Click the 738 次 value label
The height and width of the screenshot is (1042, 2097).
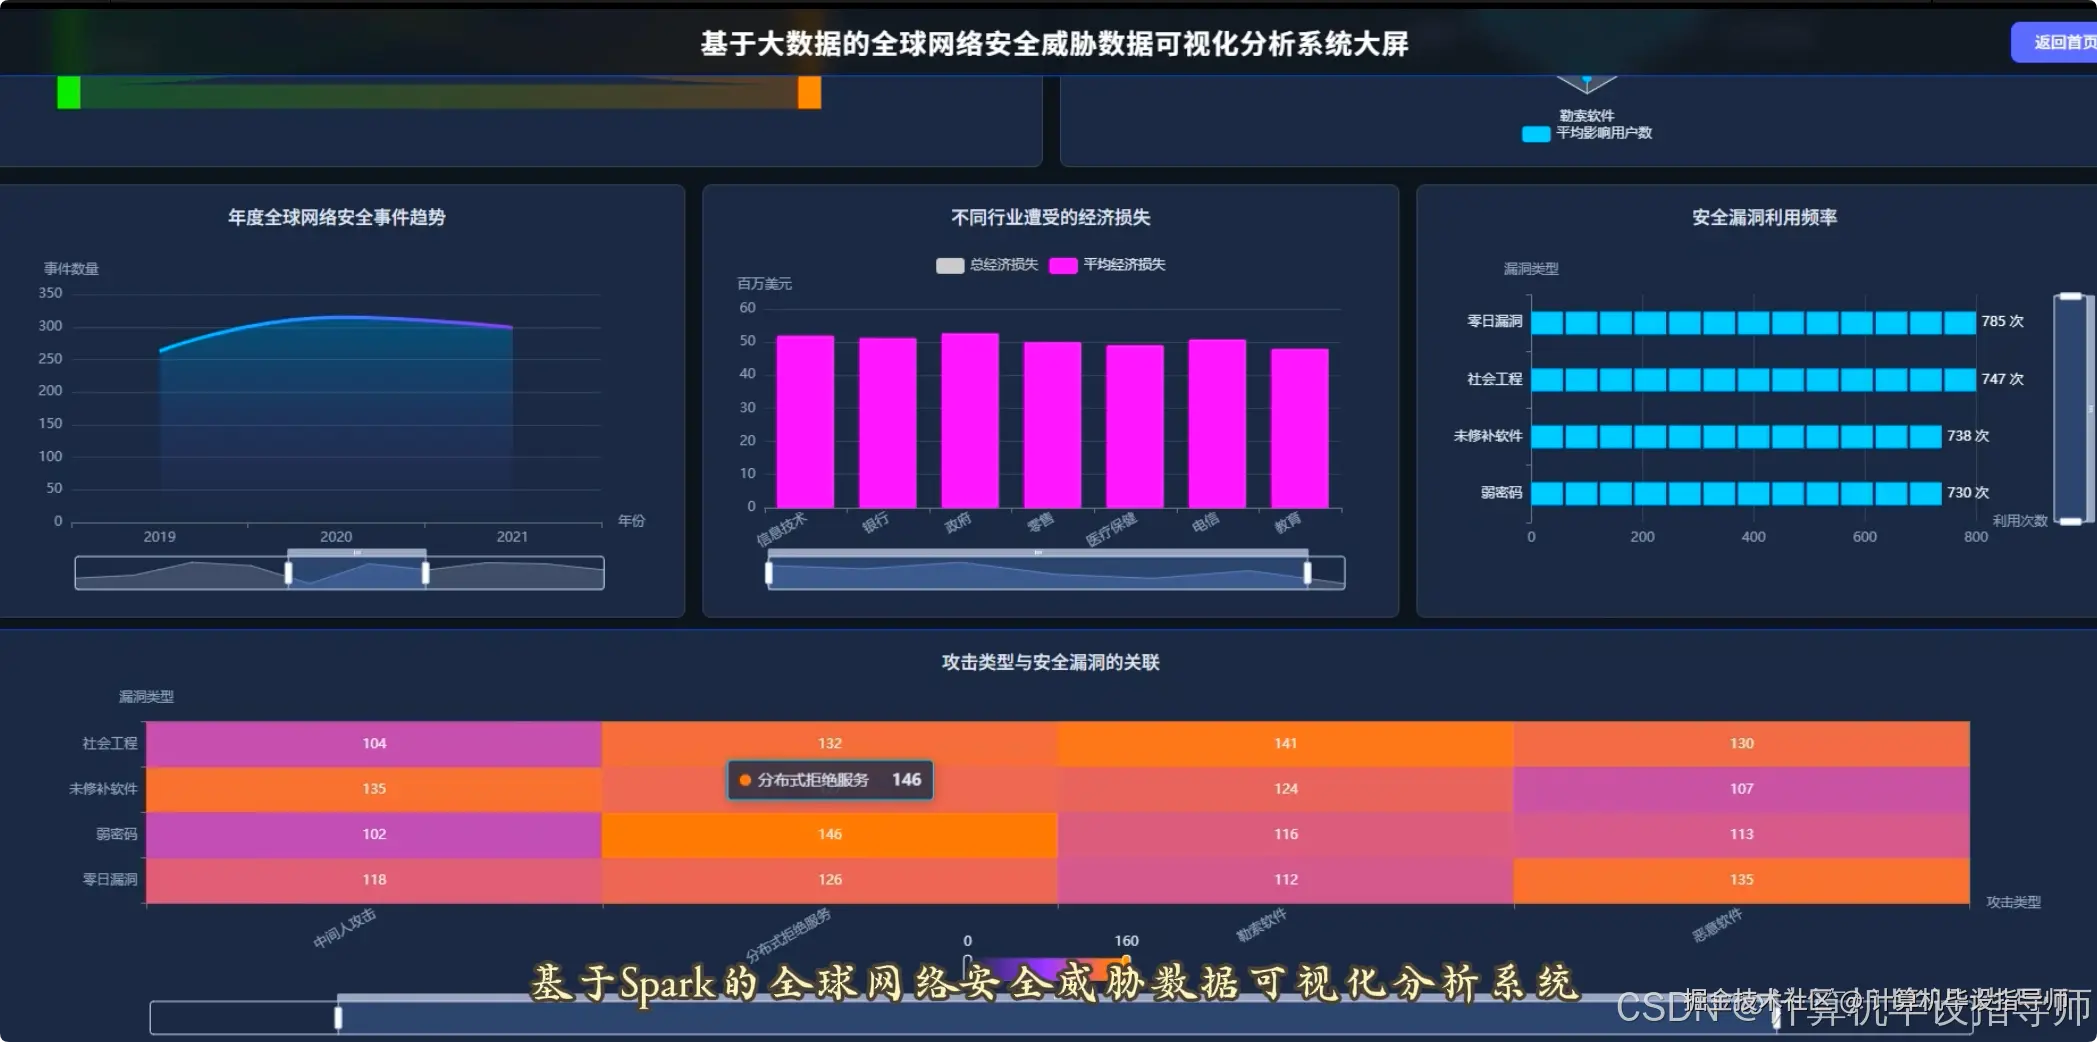pos(1968,436)
